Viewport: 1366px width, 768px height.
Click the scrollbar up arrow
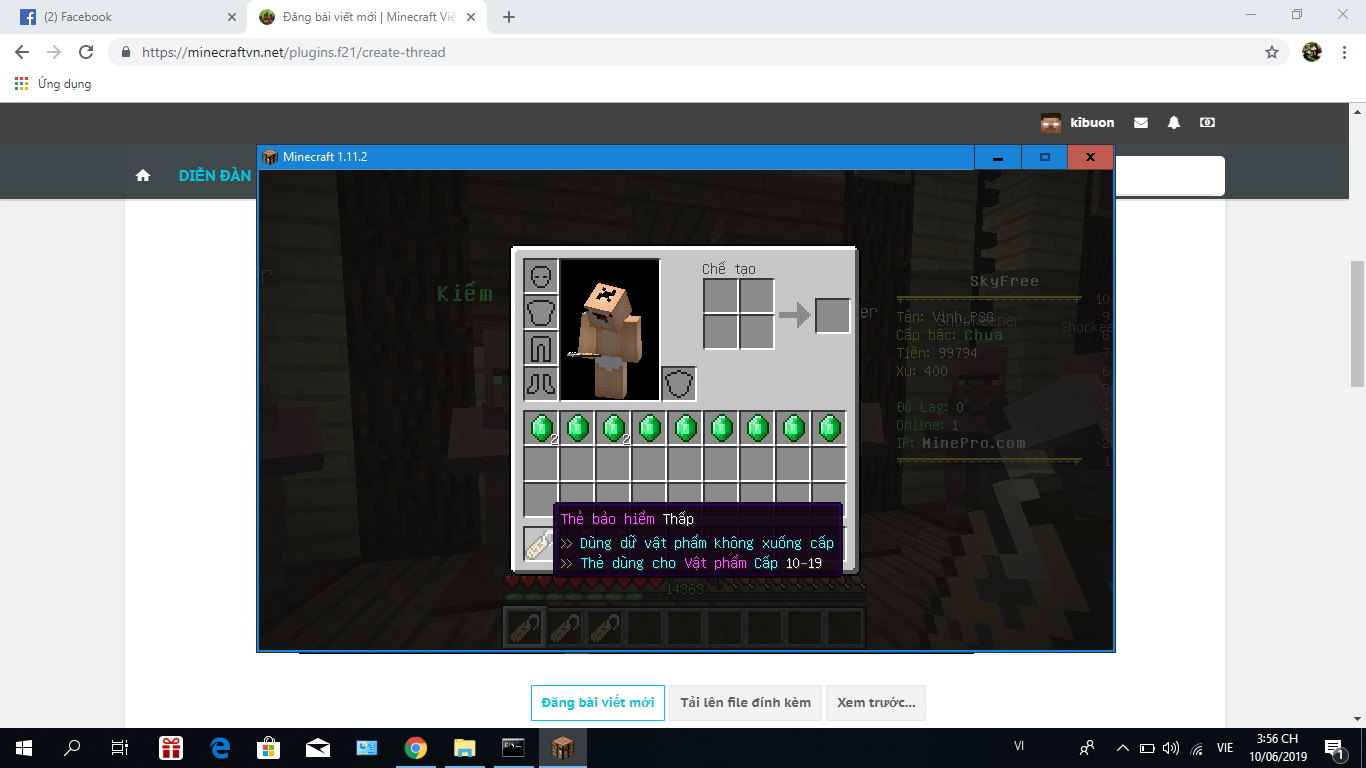pos(1357,111)
